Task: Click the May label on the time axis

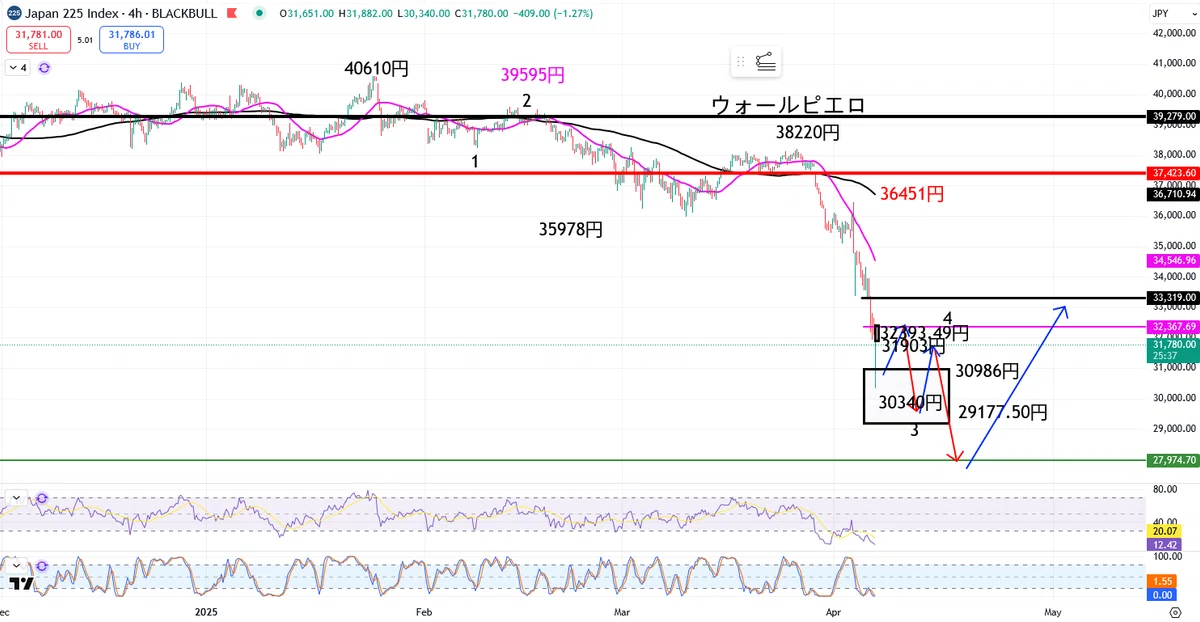Action: pos(1052,611)
